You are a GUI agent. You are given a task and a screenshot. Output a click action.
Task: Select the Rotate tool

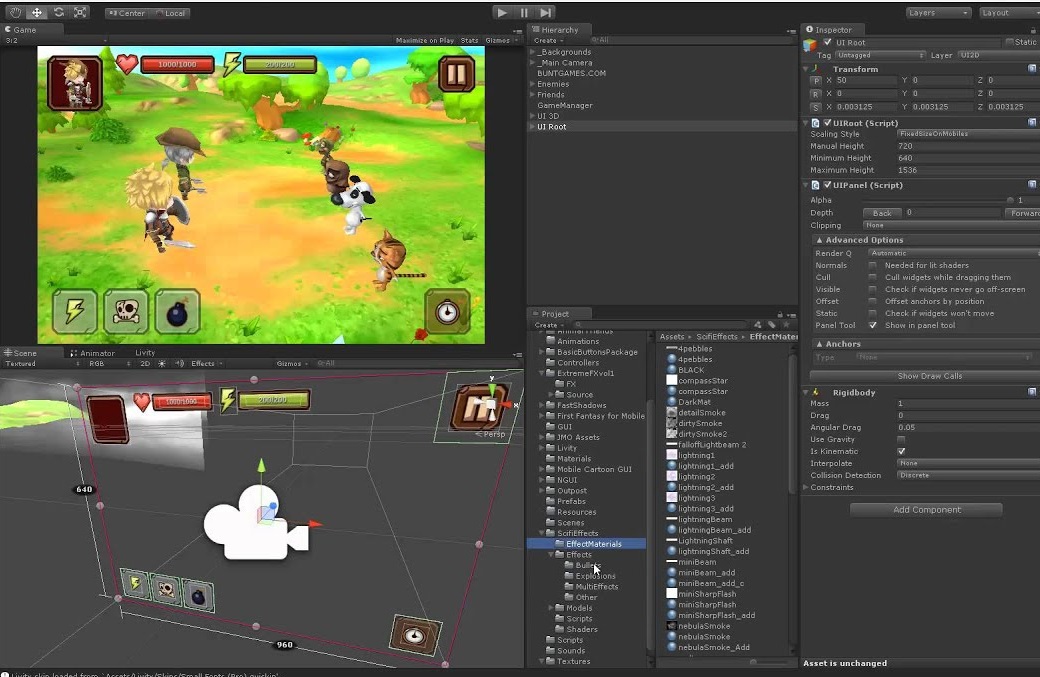[60, 13]
